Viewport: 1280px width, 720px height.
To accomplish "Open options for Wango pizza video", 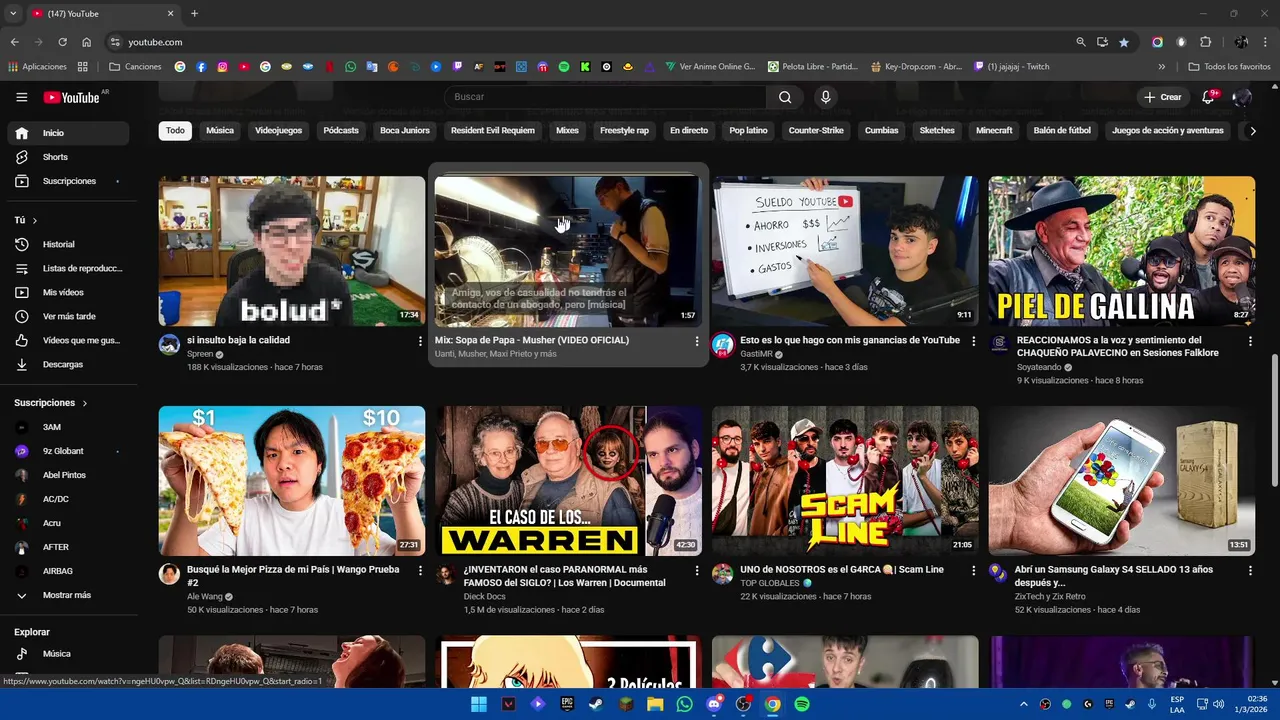I will pos(420,570).
